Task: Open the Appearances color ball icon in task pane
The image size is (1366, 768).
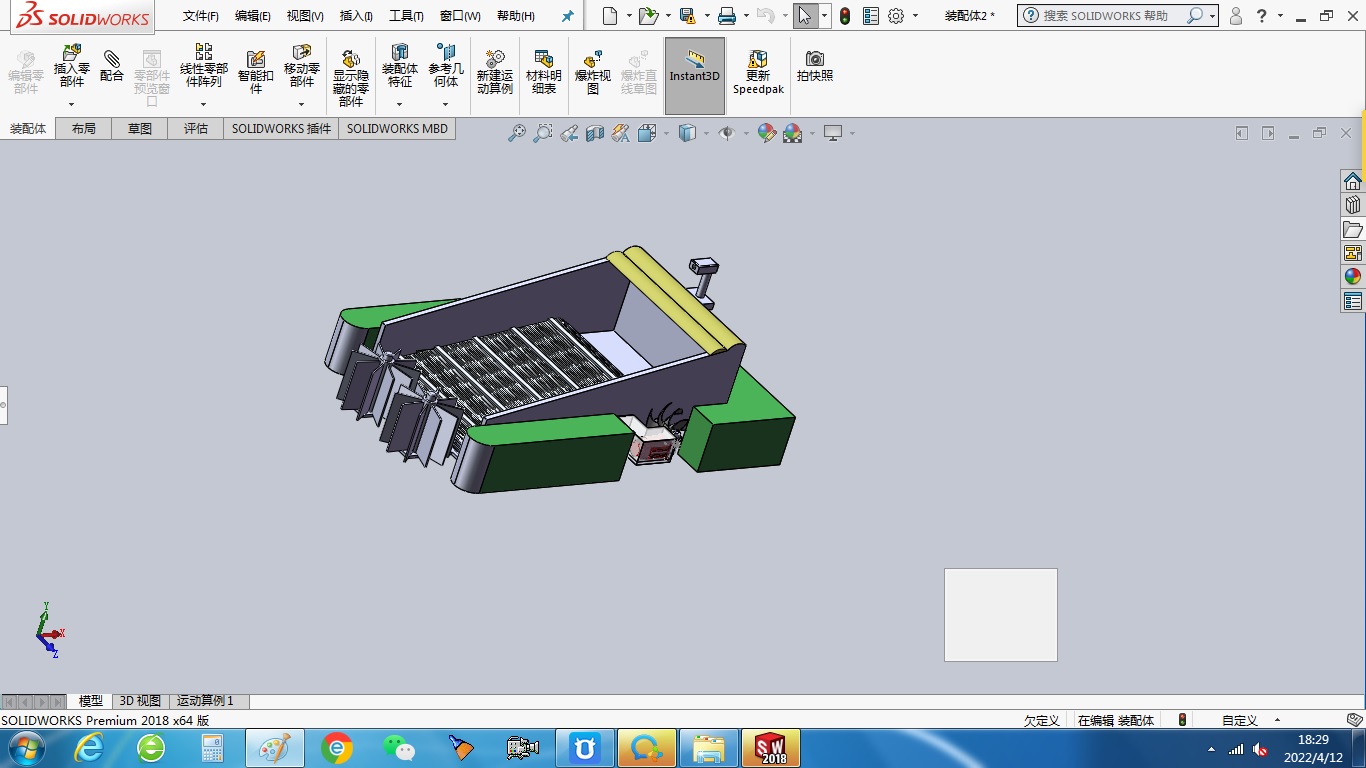Action: point(1353,277)
